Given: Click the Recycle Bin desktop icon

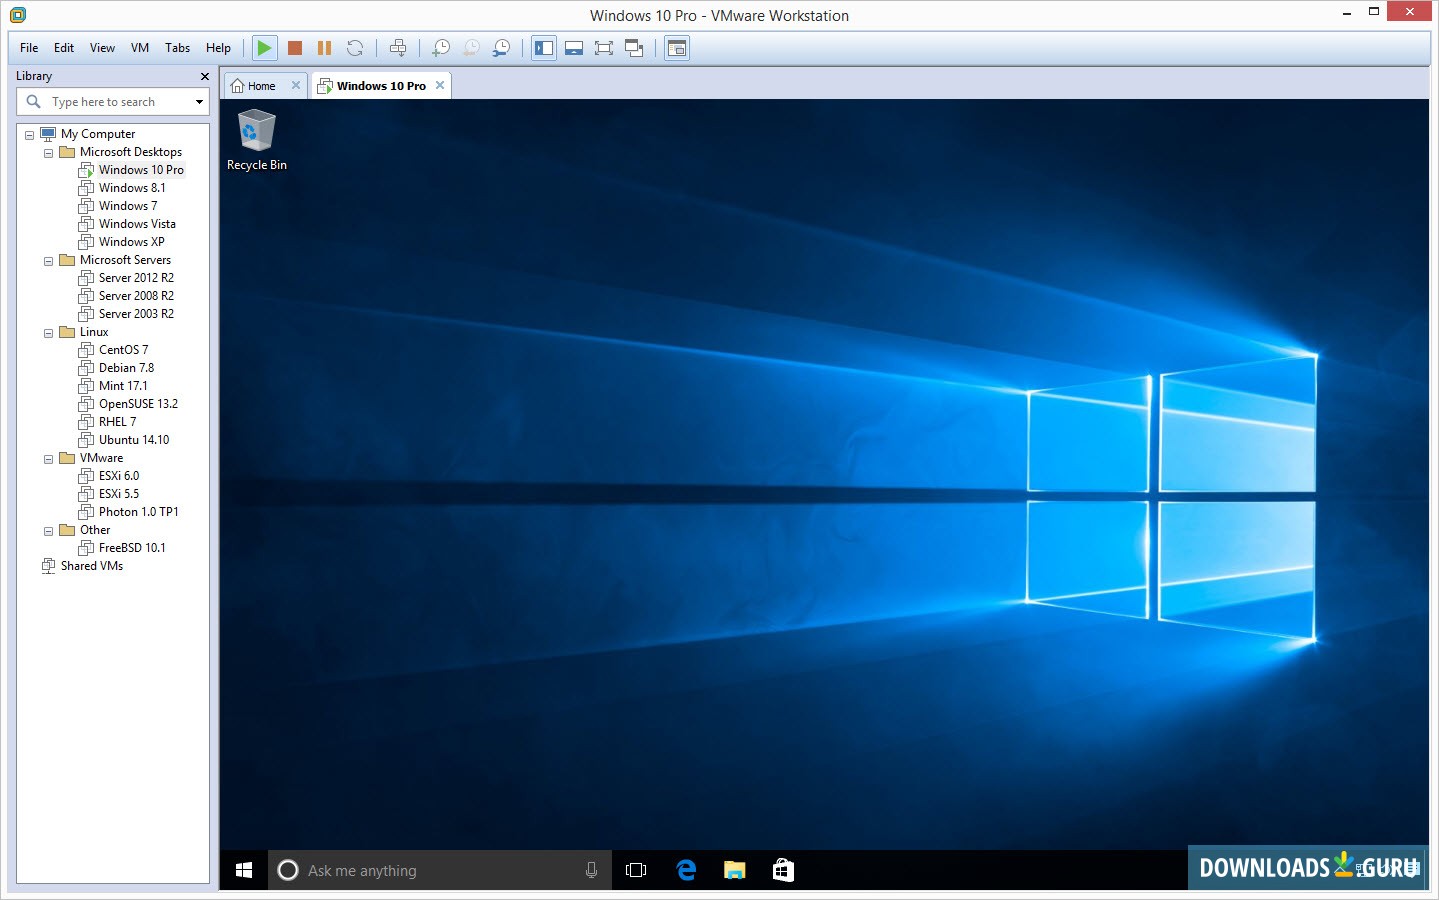Looking at the screenshot, I should 256,140.
